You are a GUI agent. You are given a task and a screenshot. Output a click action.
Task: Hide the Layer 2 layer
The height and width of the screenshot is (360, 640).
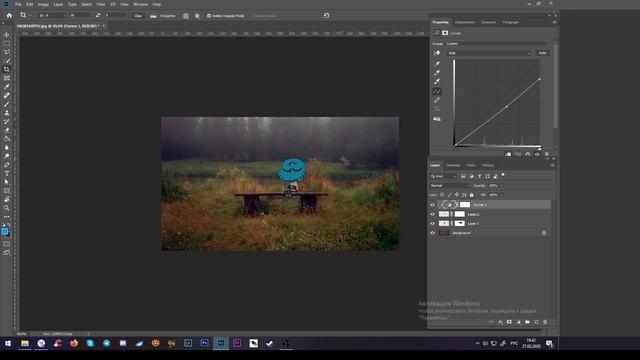coord(433,214)
